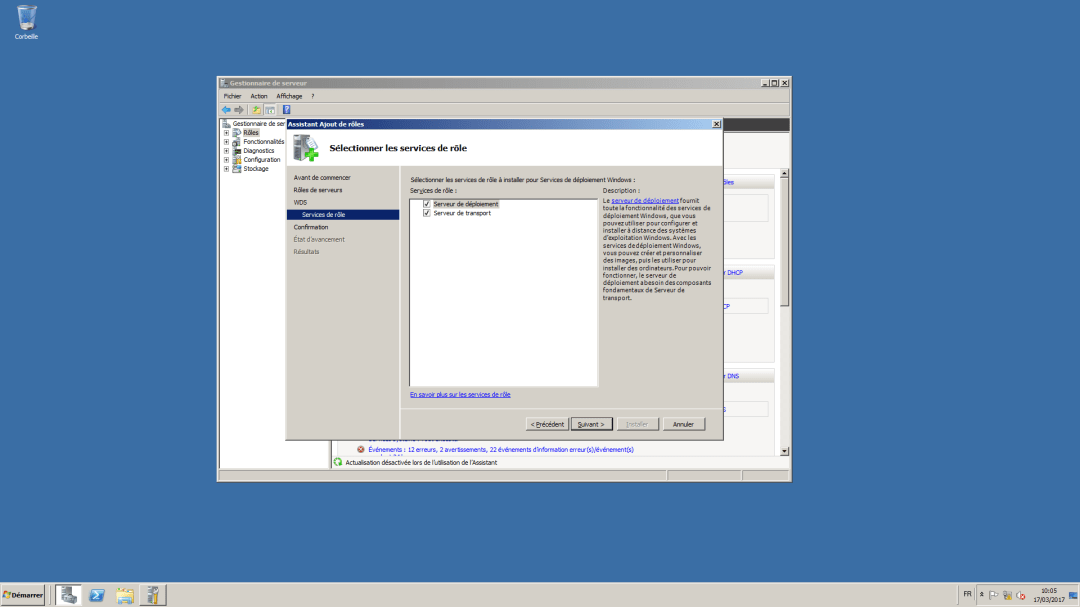Expand the Diagnostics tree node
Screen dimensions: 1080x607
[226, 151]
